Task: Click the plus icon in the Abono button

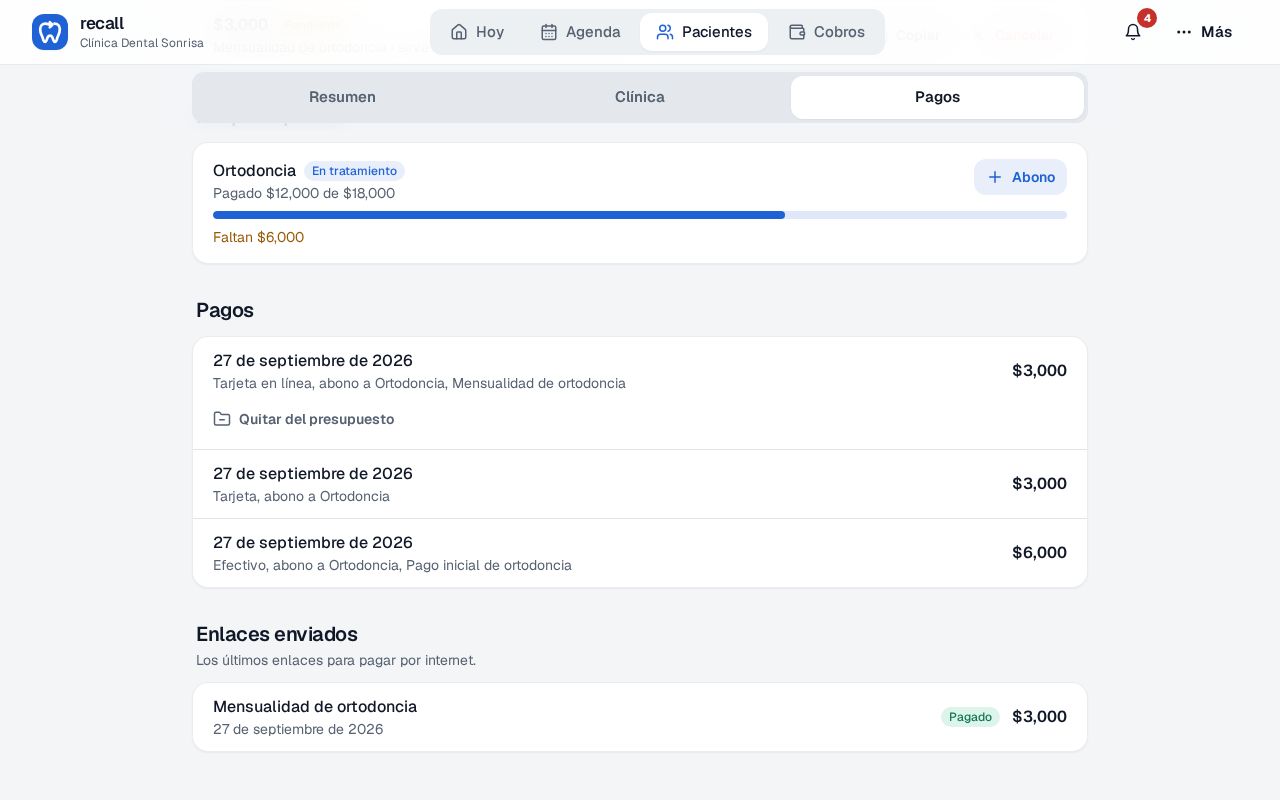Action: [x=995, y=177]
